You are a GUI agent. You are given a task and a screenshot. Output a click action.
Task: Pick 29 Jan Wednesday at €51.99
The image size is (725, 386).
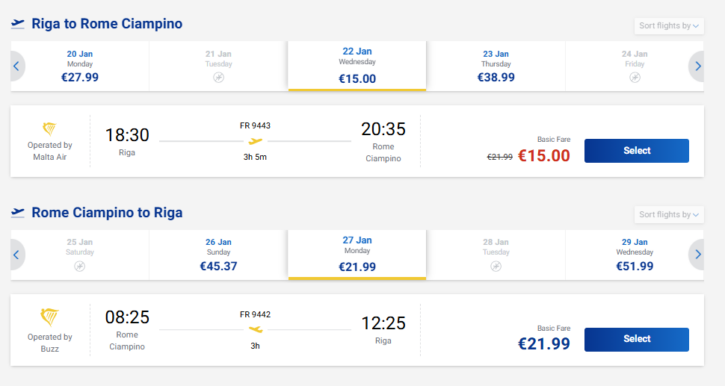[634, 255]
